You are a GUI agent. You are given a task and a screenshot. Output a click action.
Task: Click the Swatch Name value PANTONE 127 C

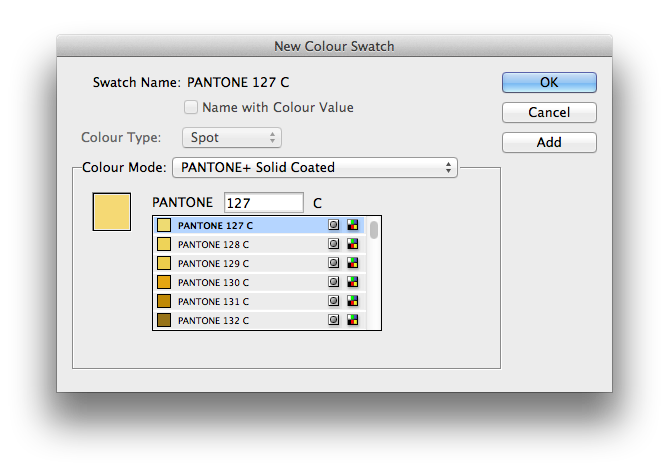[x=238, y=82]
